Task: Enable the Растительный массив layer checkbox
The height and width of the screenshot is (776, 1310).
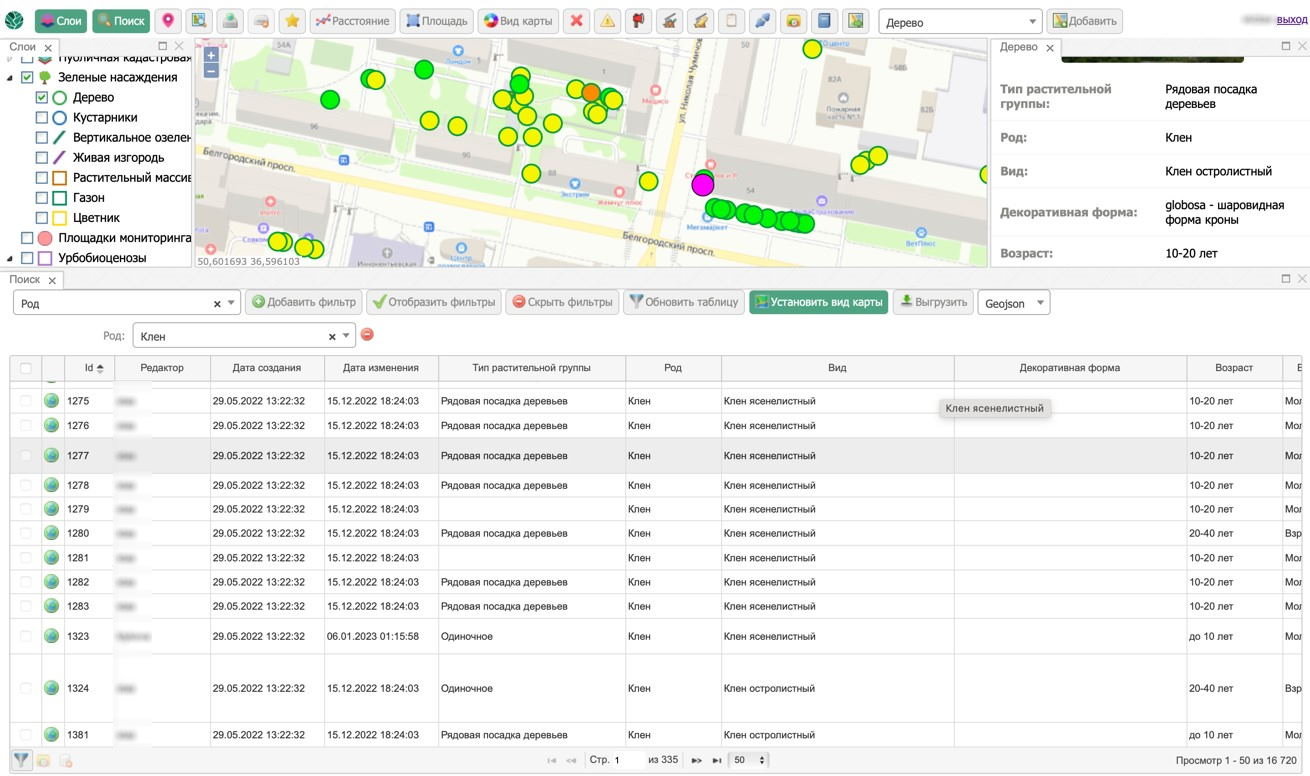Action: point(42,178)
